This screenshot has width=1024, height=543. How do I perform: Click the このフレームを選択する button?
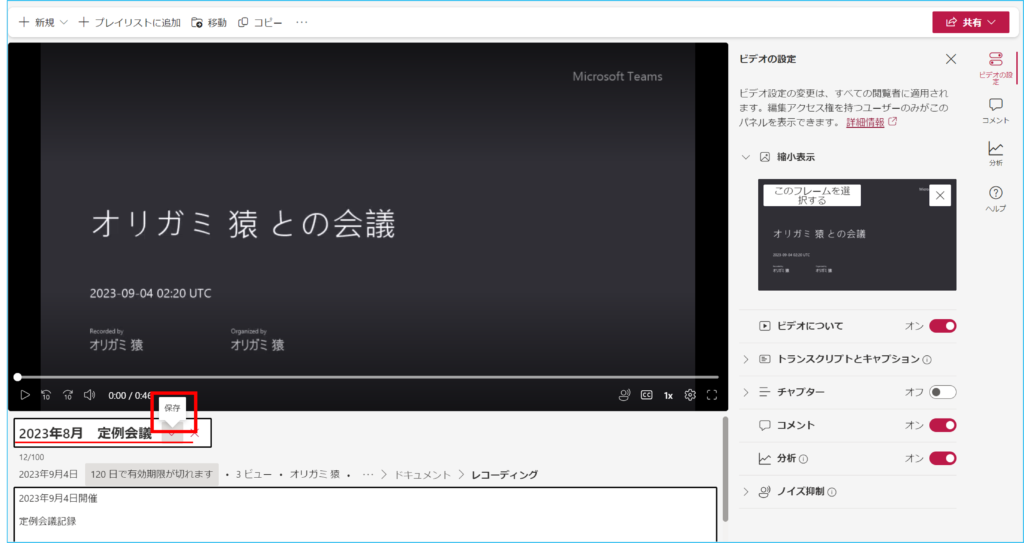(x=812, y=195)
